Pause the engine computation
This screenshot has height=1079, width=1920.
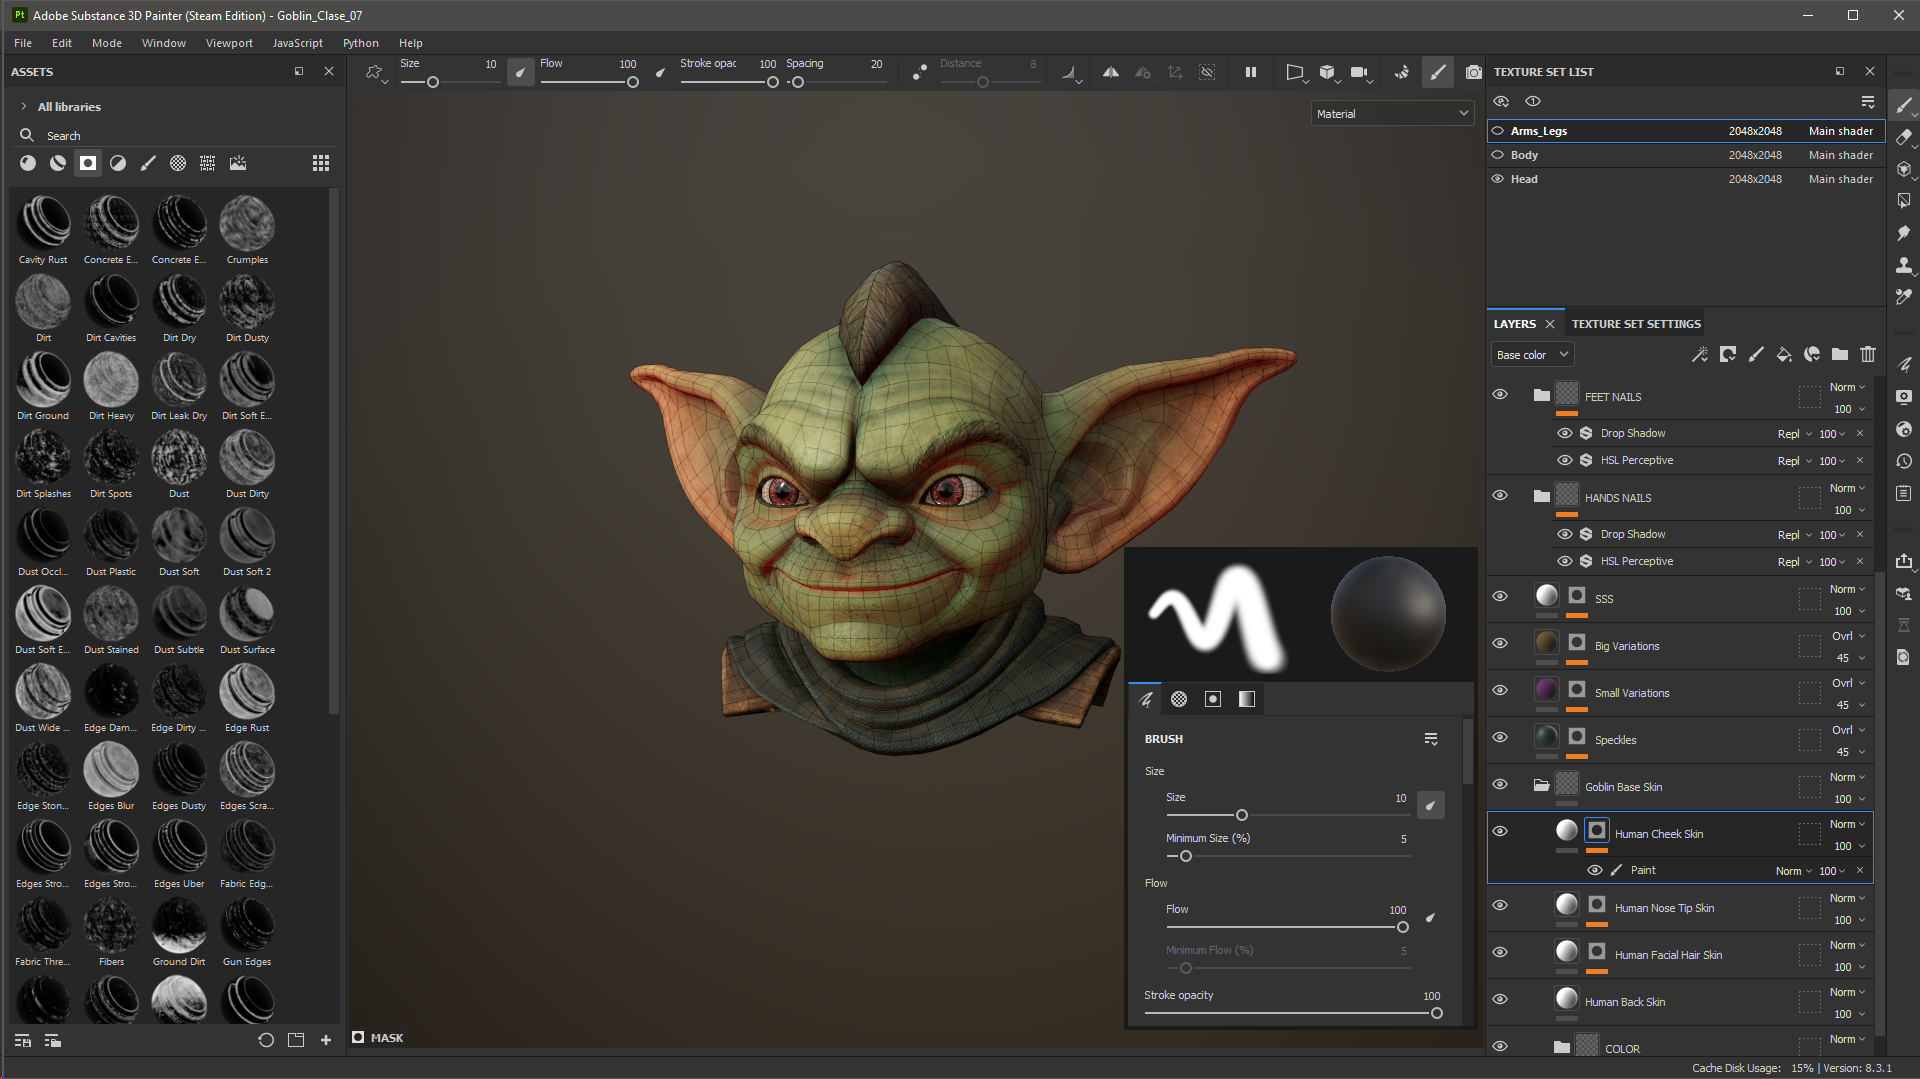[1250, 72]
